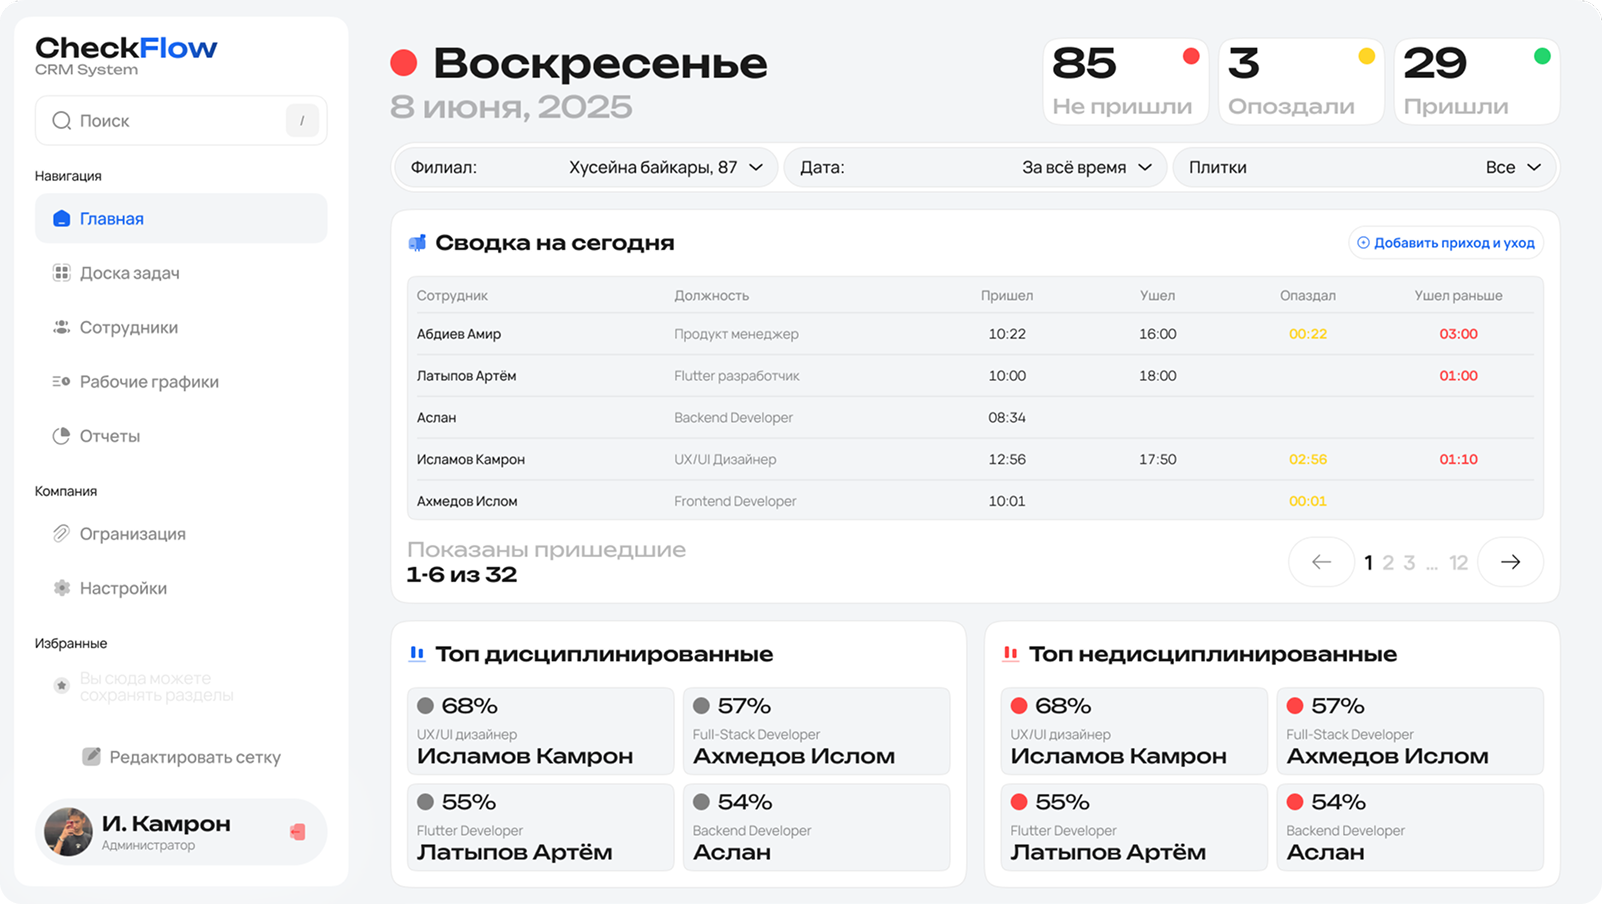Click the Организация paperclip icon
Viewport: 1602px width, 904px height.
[61, 533]
